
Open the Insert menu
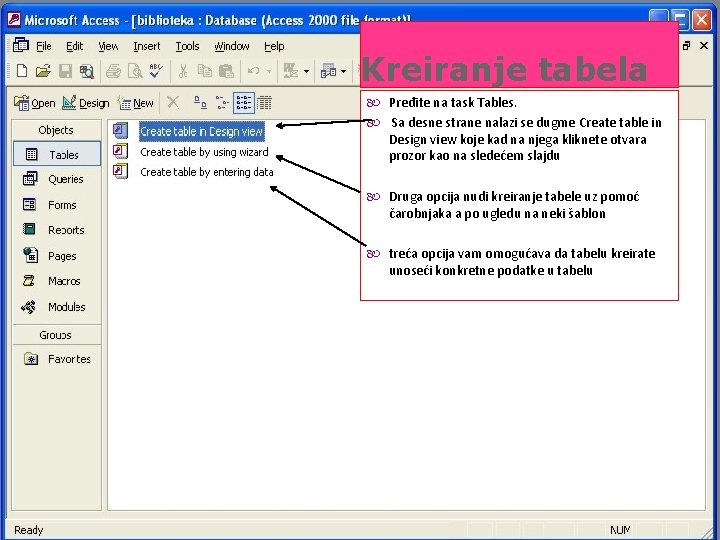(x=146, y=46)
